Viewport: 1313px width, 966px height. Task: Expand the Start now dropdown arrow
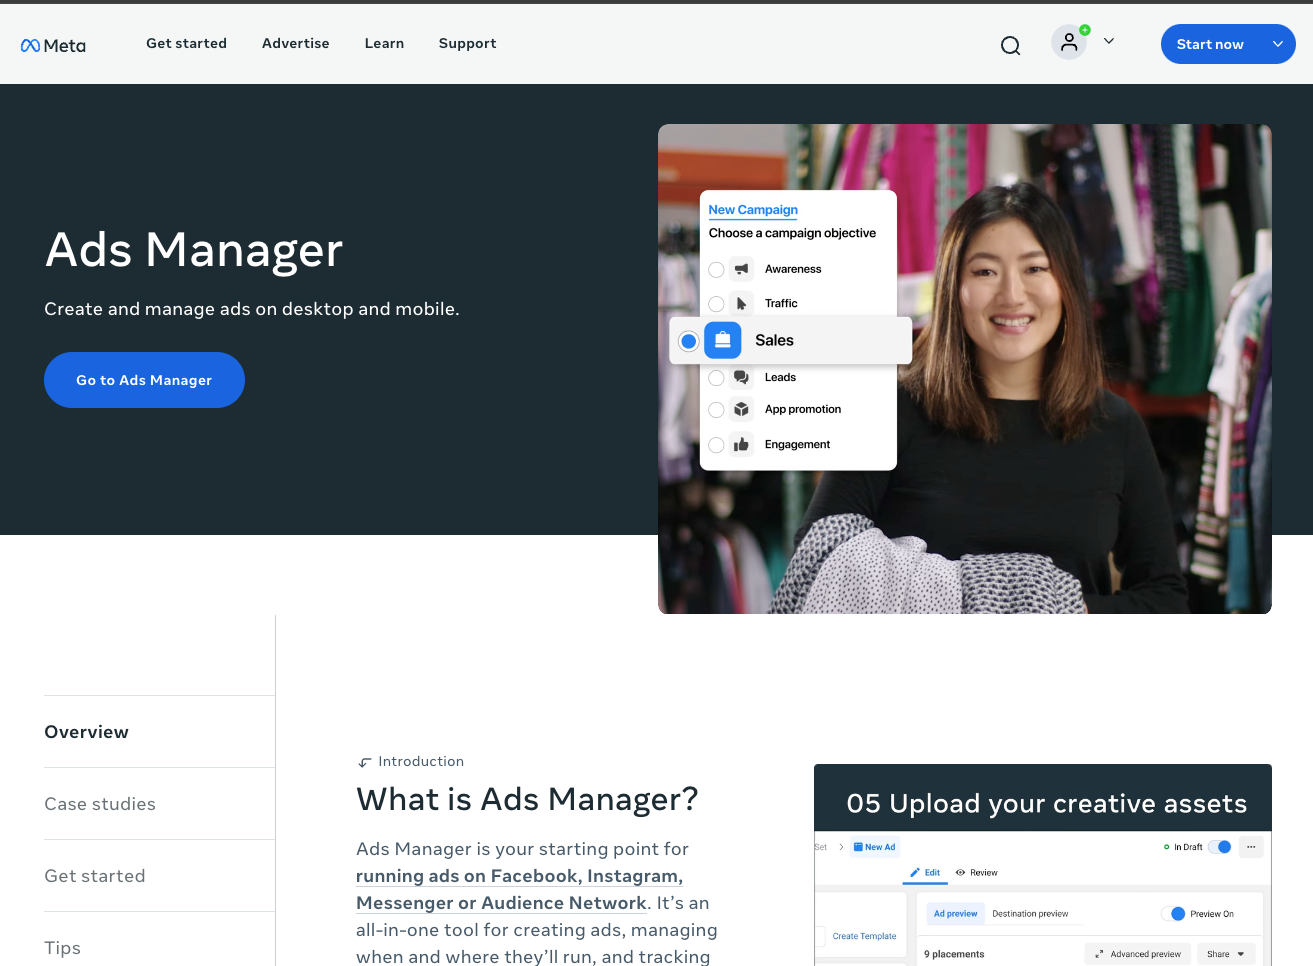[1278, 44]
